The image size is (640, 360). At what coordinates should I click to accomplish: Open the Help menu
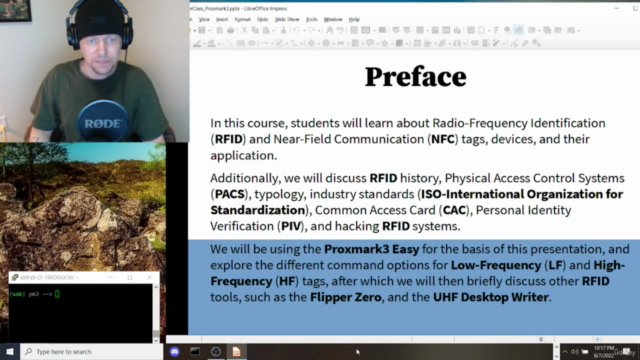354,19
